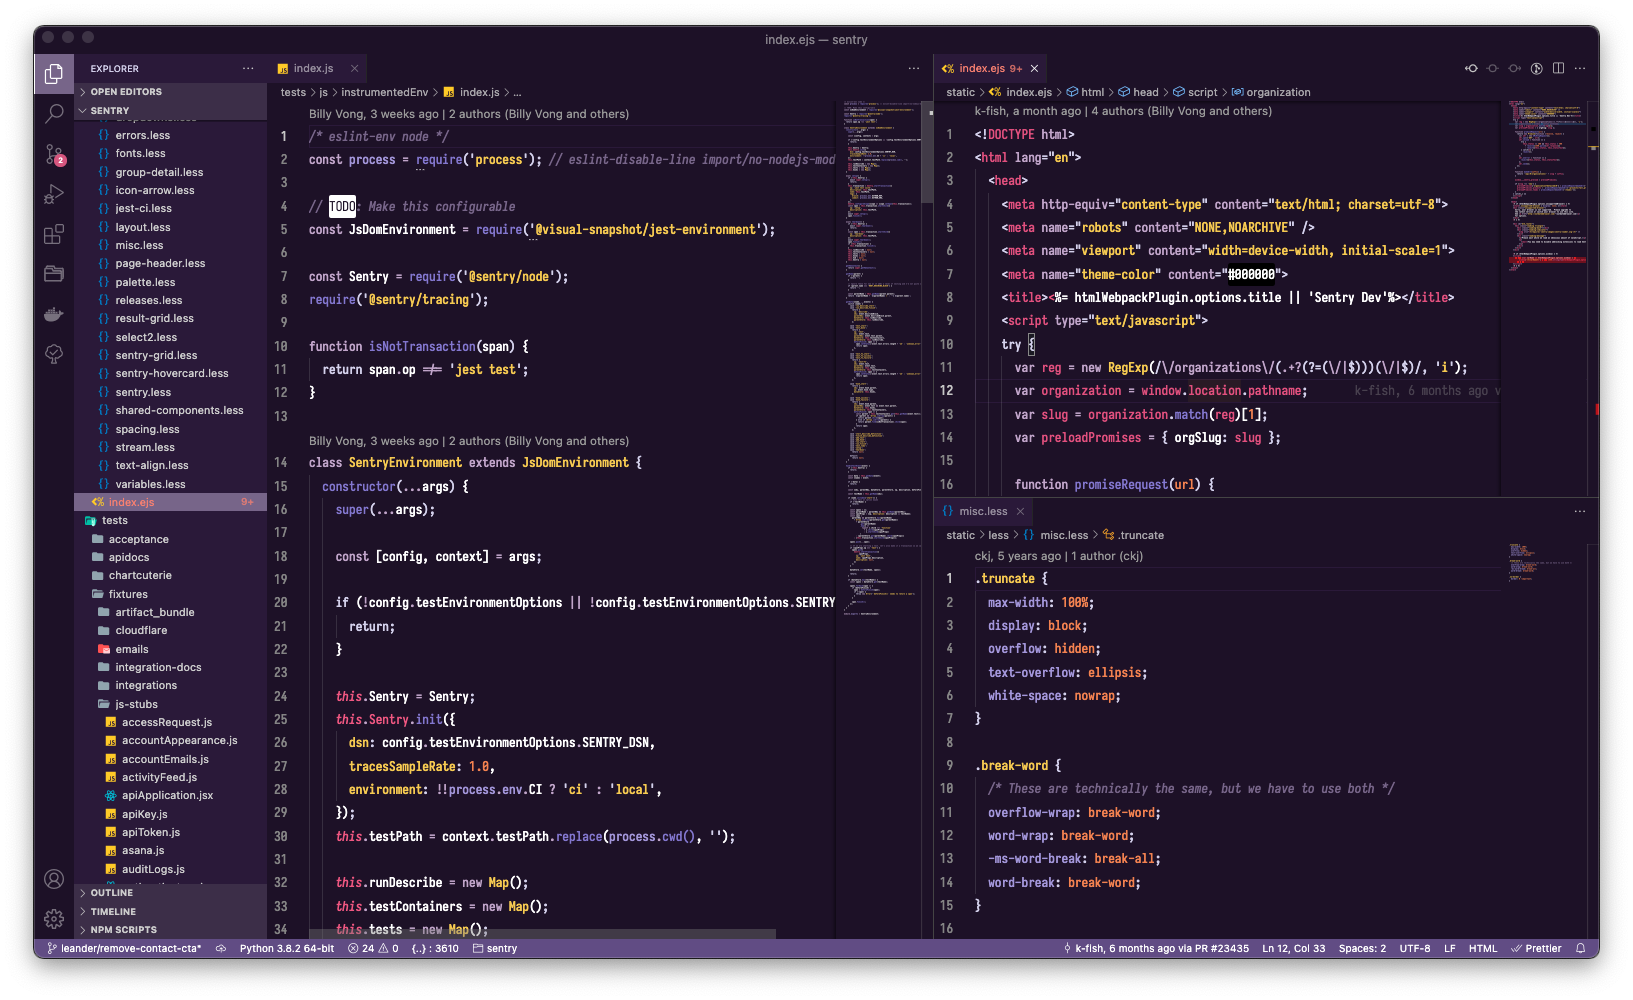1633x1000 pixels.
Task: Open the Extensions view
Action: click(x=54, y=234)
